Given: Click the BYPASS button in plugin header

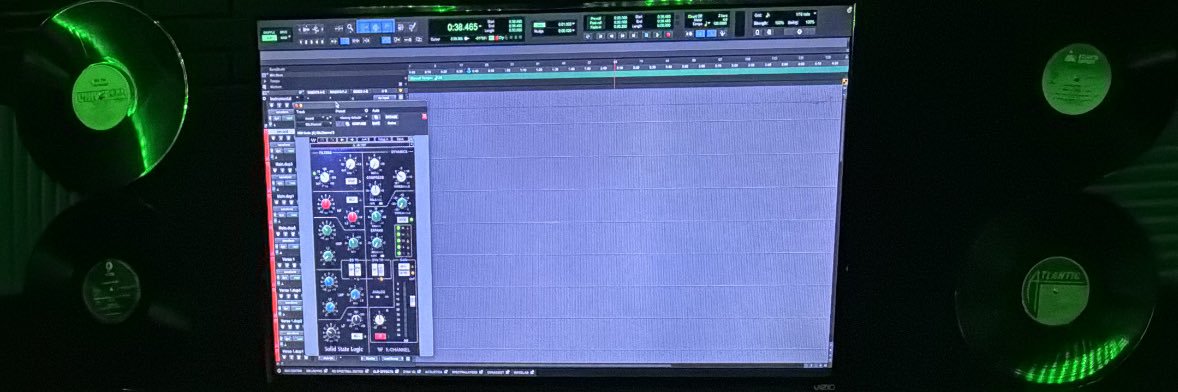Looking at the screenshot, I should (391, 116).
